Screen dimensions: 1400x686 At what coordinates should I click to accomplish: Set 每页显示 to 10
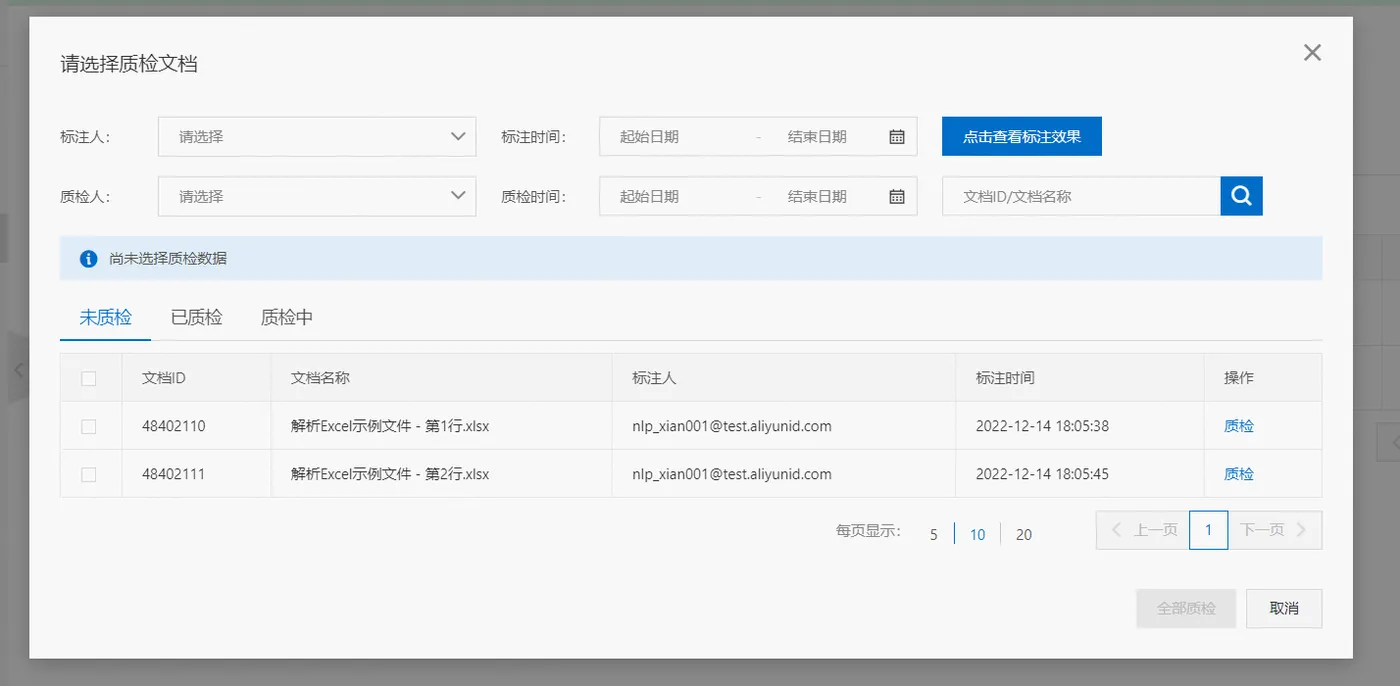click(x=978, y=534)
